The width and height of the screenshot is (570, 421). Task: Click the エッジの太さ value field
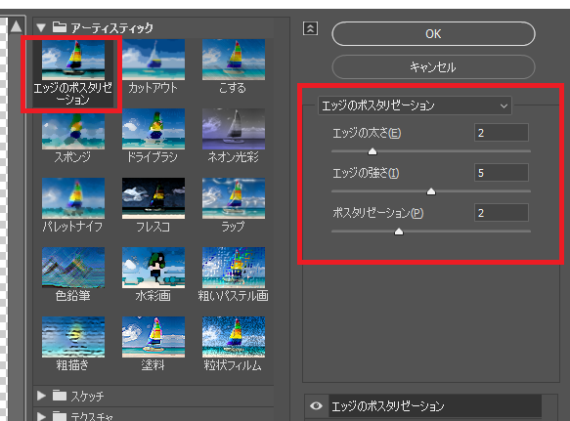[x=501, y=133]
